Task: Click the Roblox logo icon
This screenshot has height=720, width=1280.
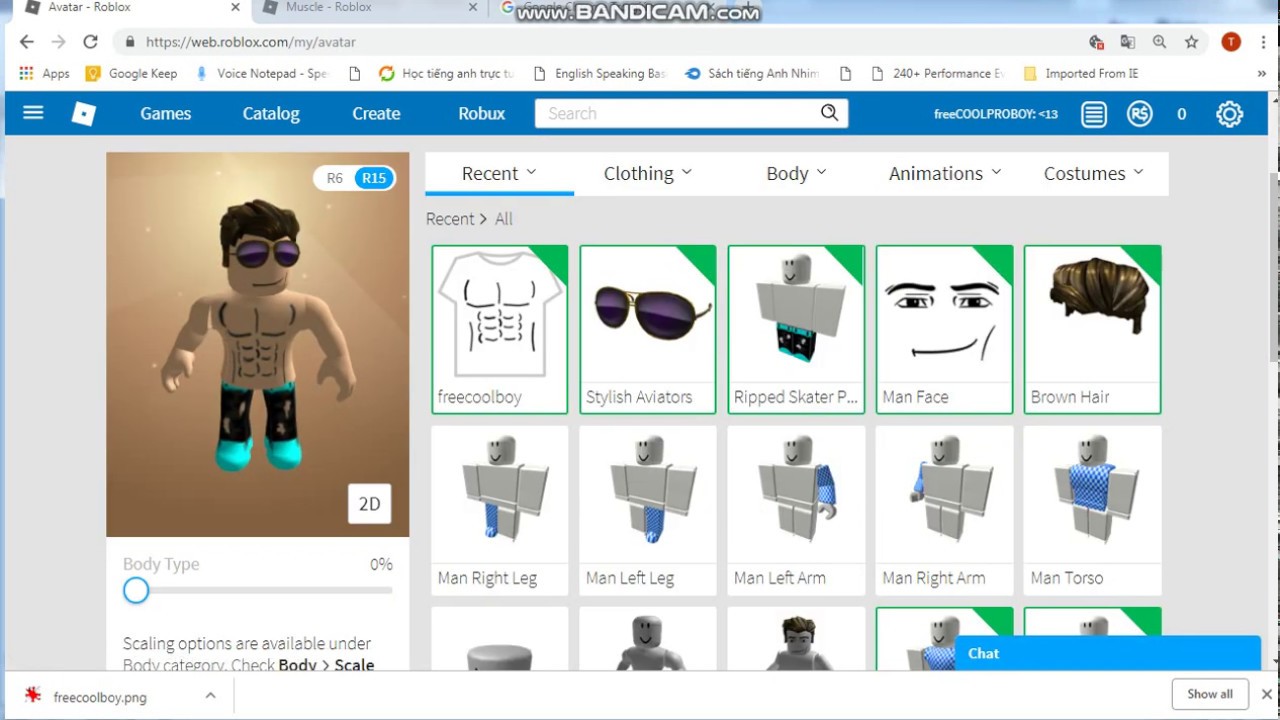Action: coord(84,114)
